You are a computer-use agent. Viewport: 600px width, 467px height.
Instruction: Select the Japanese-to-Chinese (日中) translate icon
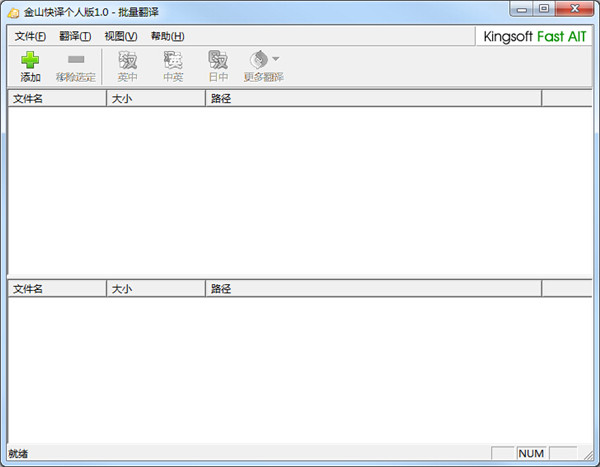(218, 60)
